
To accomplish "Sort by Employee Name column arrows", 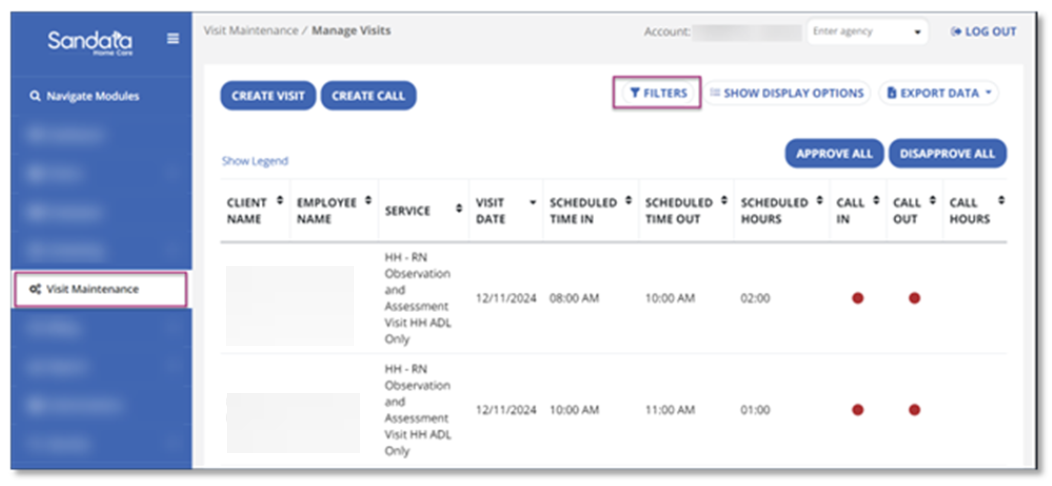I will [x=369, y=202].
